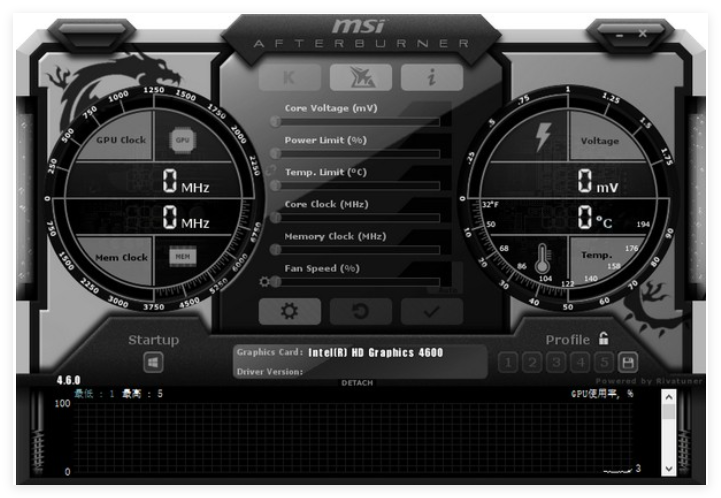Click Intel(R) HD Graphics 4600 card name
721x498 pixels.
[x=375, y=353]
